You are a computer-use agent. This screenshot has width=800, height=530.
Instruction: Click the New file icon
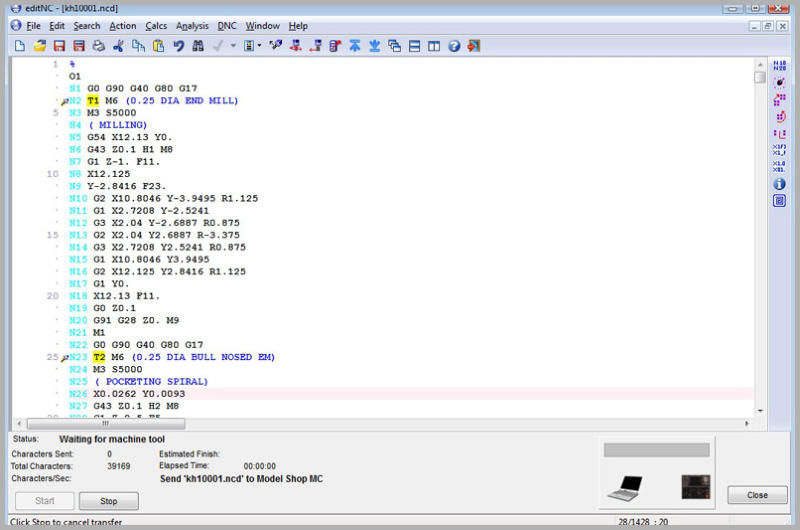[x=20, y=46]
